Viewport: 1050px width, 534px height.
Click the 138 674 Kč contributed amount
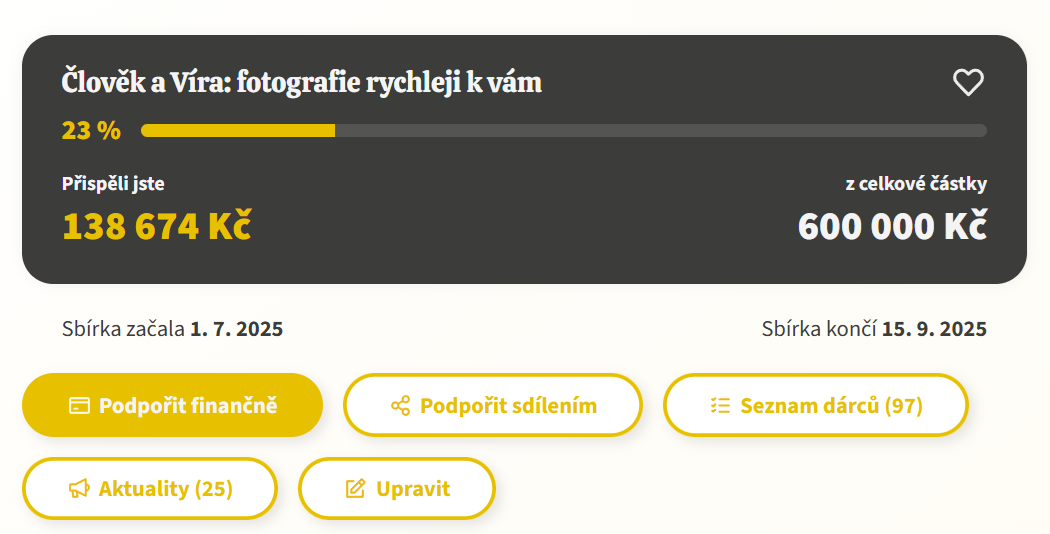click(157, 226)
